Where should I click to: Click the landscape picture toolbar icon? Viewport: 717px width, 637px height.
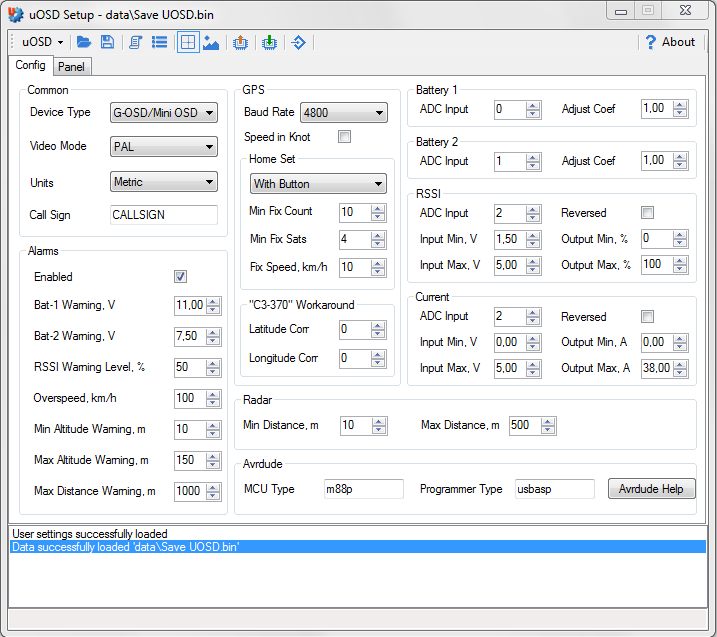click(211, 42)
